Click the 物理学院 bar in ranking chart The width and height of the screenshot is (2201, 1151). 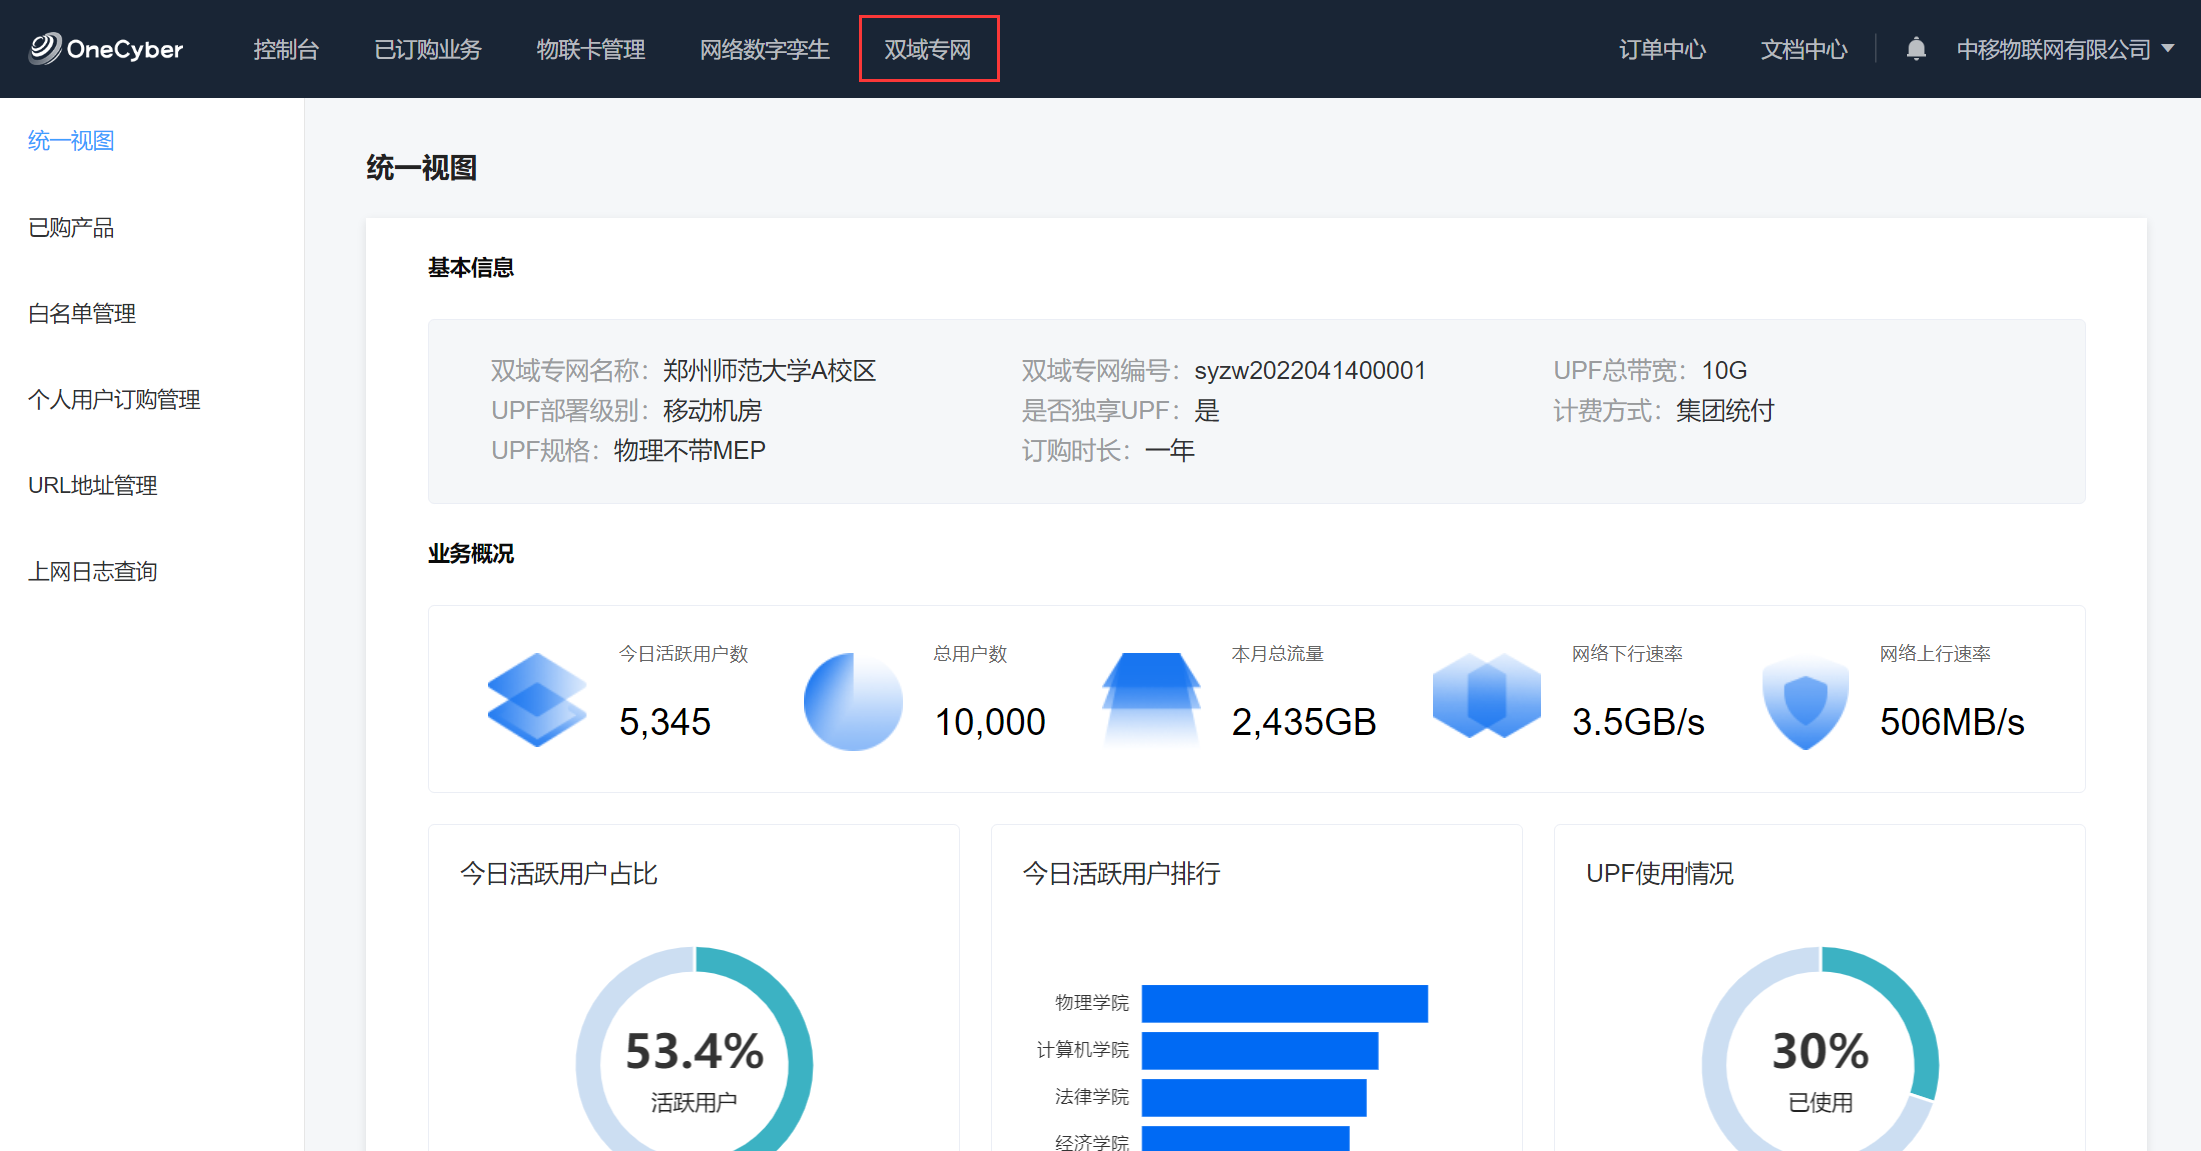point(1284,1003)
